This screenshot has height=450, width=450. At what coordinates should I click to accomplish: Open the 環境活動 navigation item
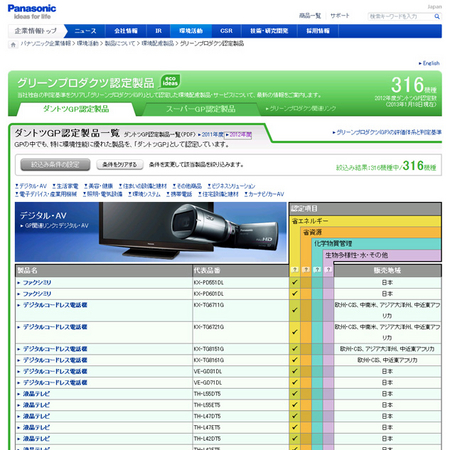tap(191, 31)
